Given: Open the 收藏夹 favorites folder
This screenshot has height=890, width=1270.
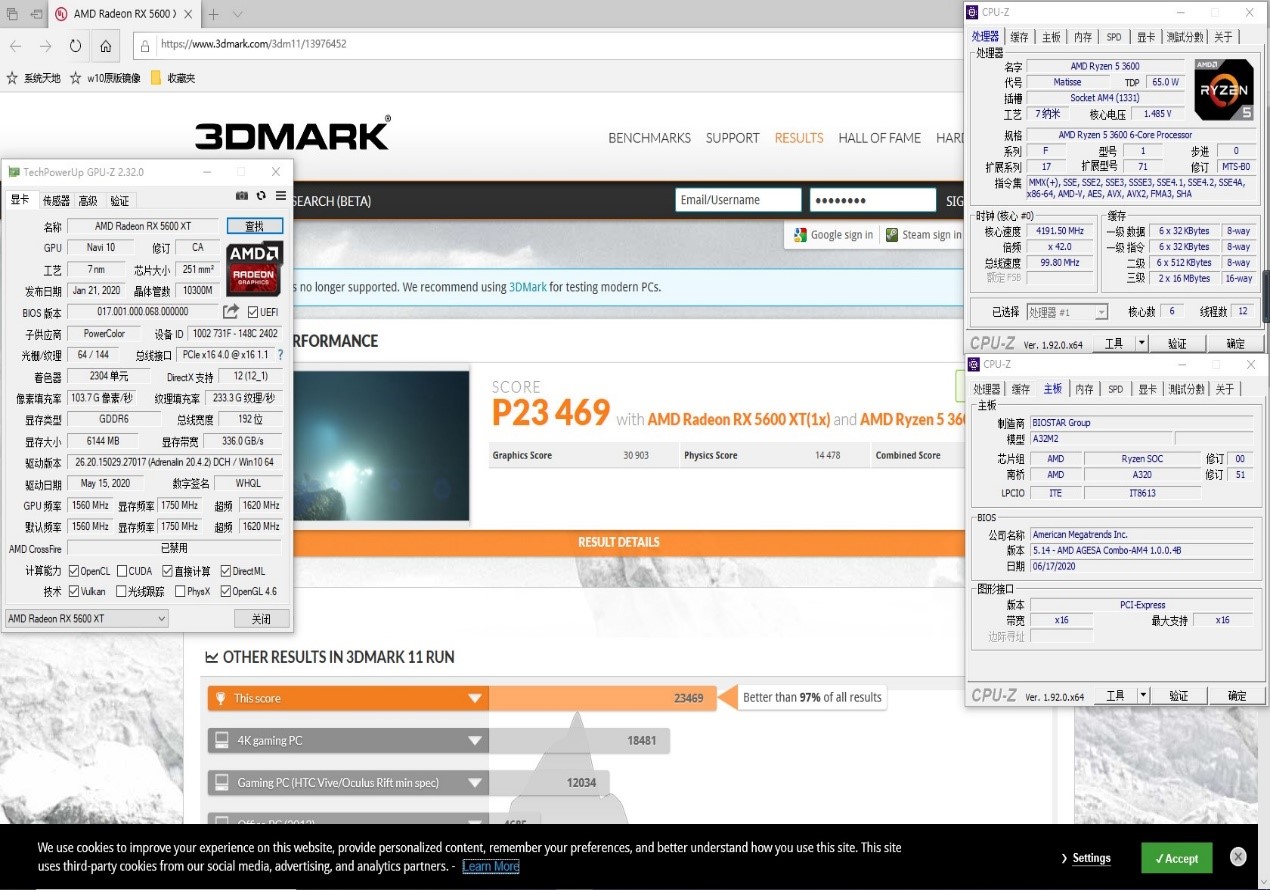Looking at the screenshot, I should pyautogui.click(x=172, y=77).
